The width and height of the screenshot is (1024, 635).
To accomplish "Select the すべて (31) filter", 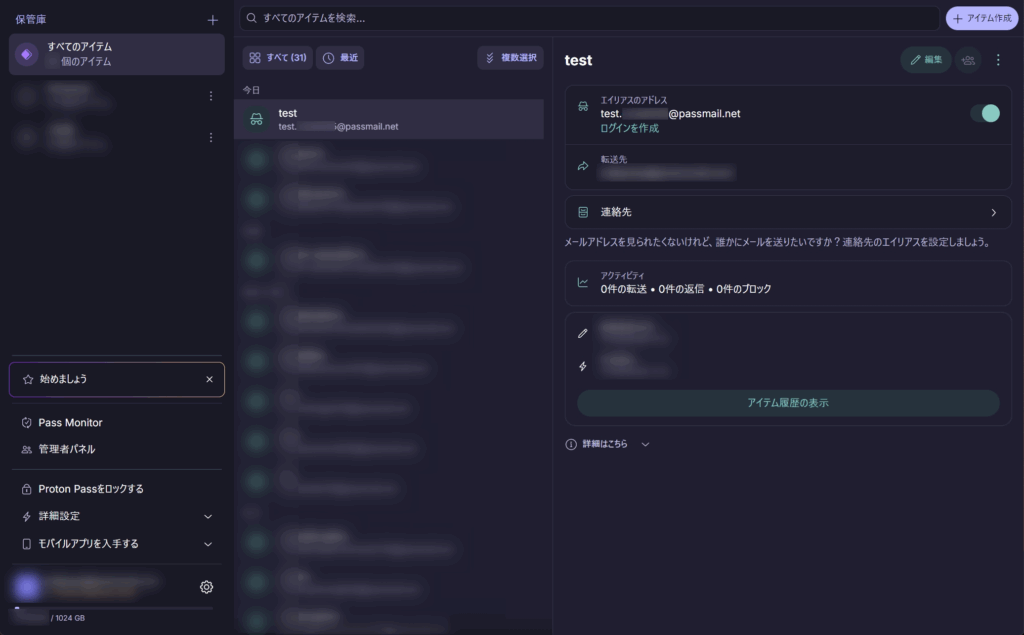I will 278,57.
